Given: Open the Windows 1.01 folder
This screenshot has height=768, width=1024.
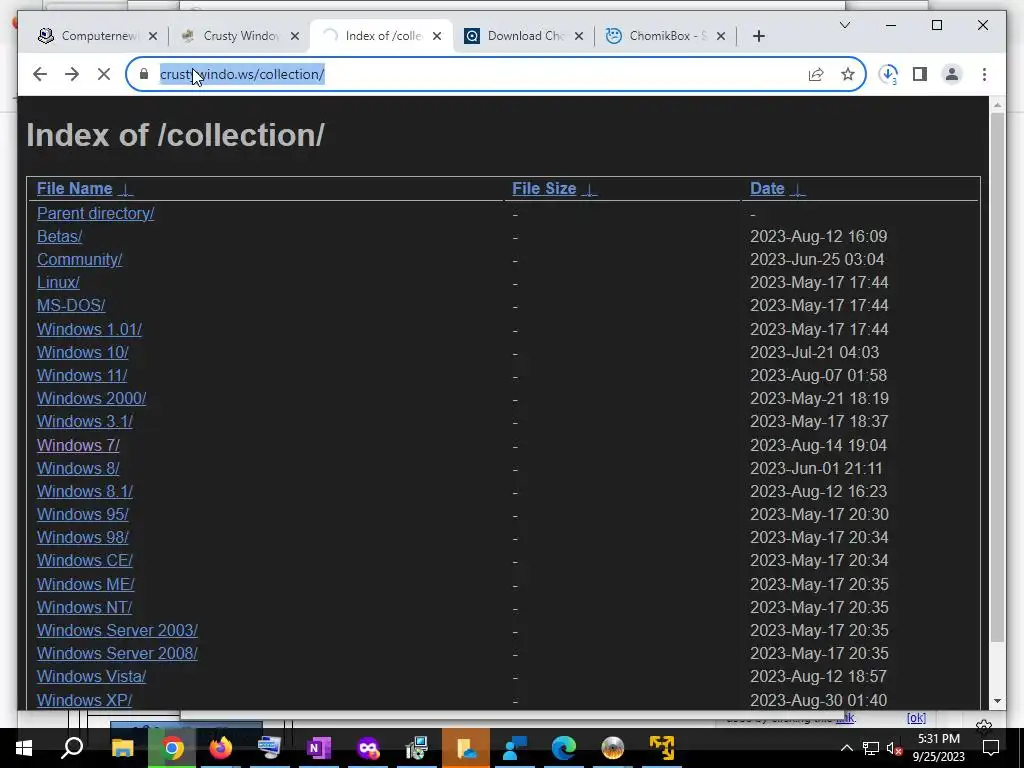Looking at the screenshot, I should (x=89, y=329).
